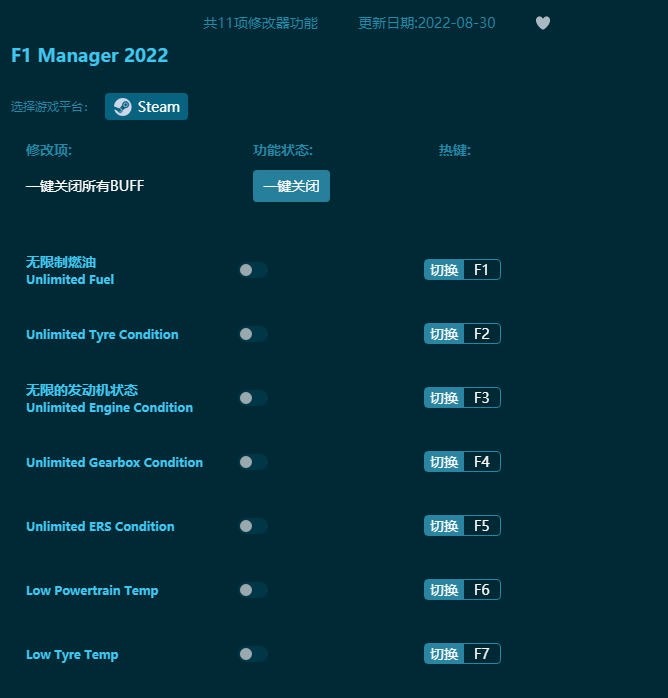The width and height of the screenshot is (668, 698).
Task: Click the 切换 button for F7 hotkey
Action: (444, 654)
